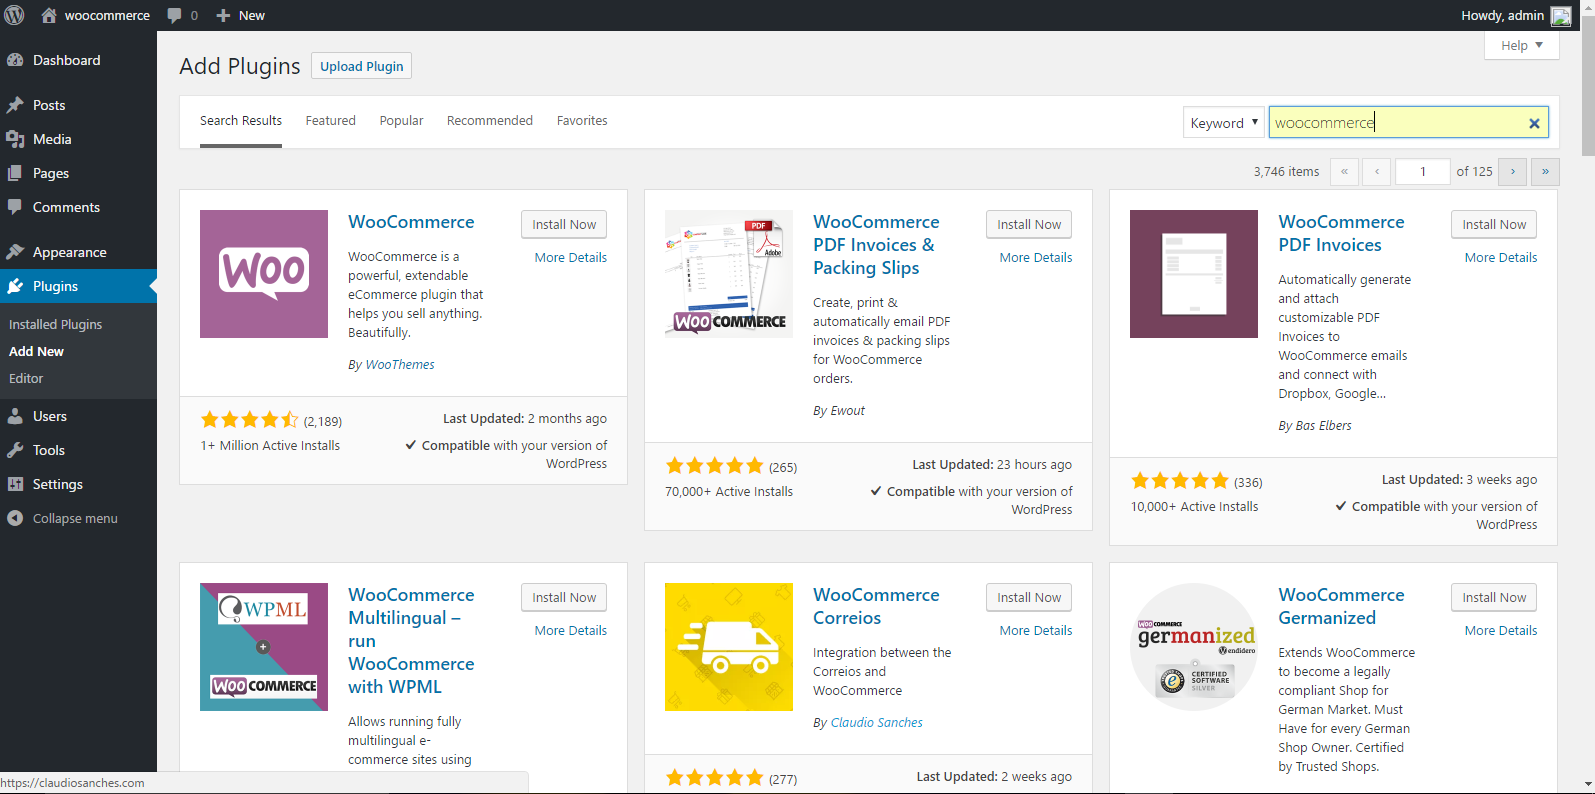Click the Tools wrench icon
This screenshot has width=1595, height=794.
pos(15,450)
